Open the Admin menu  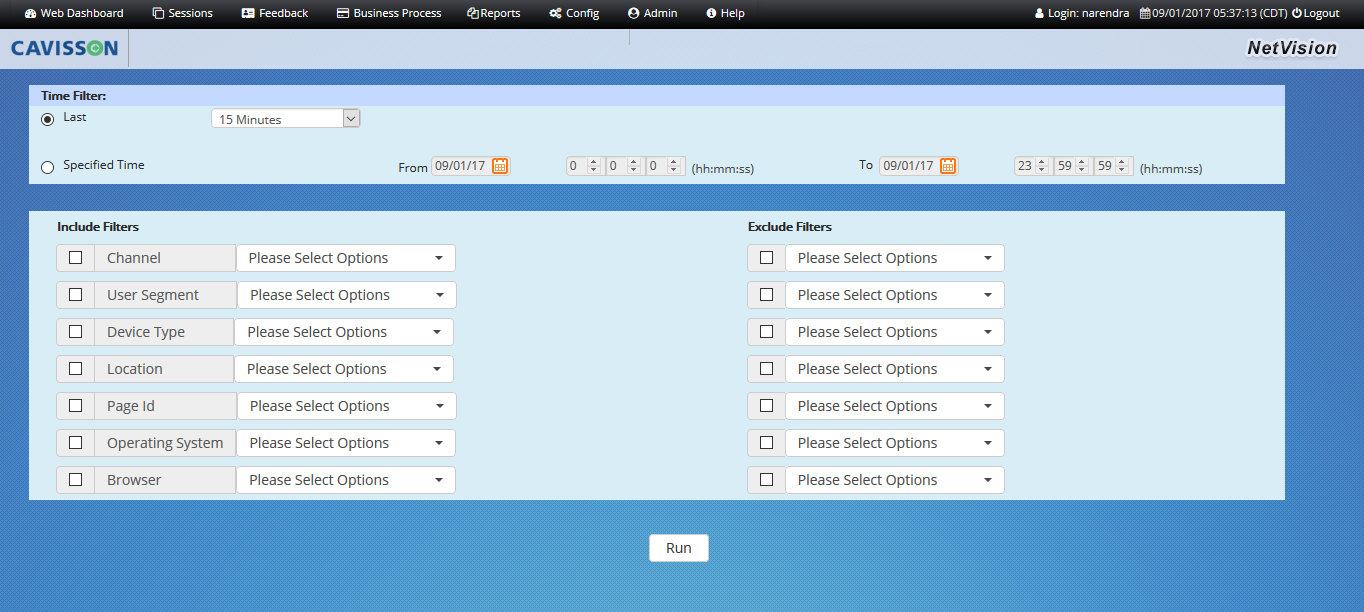point(652,13)
